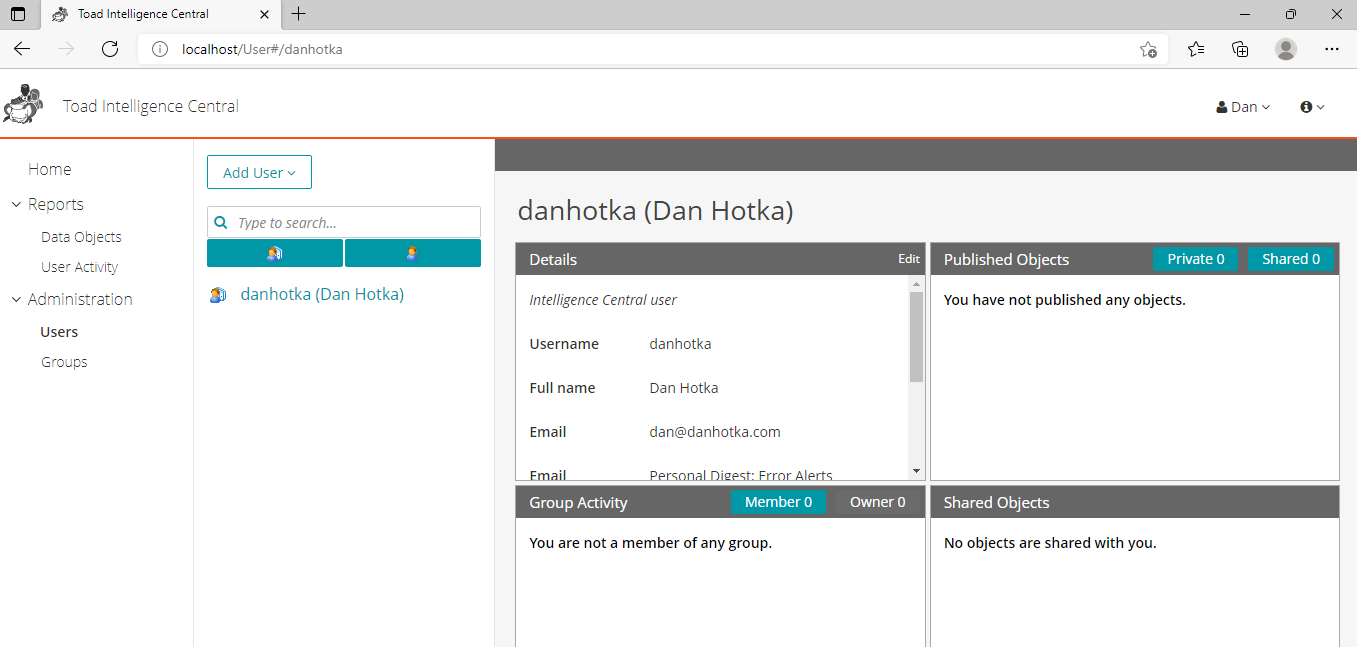Click the Toad Intelligence Central title text
1357x647 pixels.
[151, 106]
